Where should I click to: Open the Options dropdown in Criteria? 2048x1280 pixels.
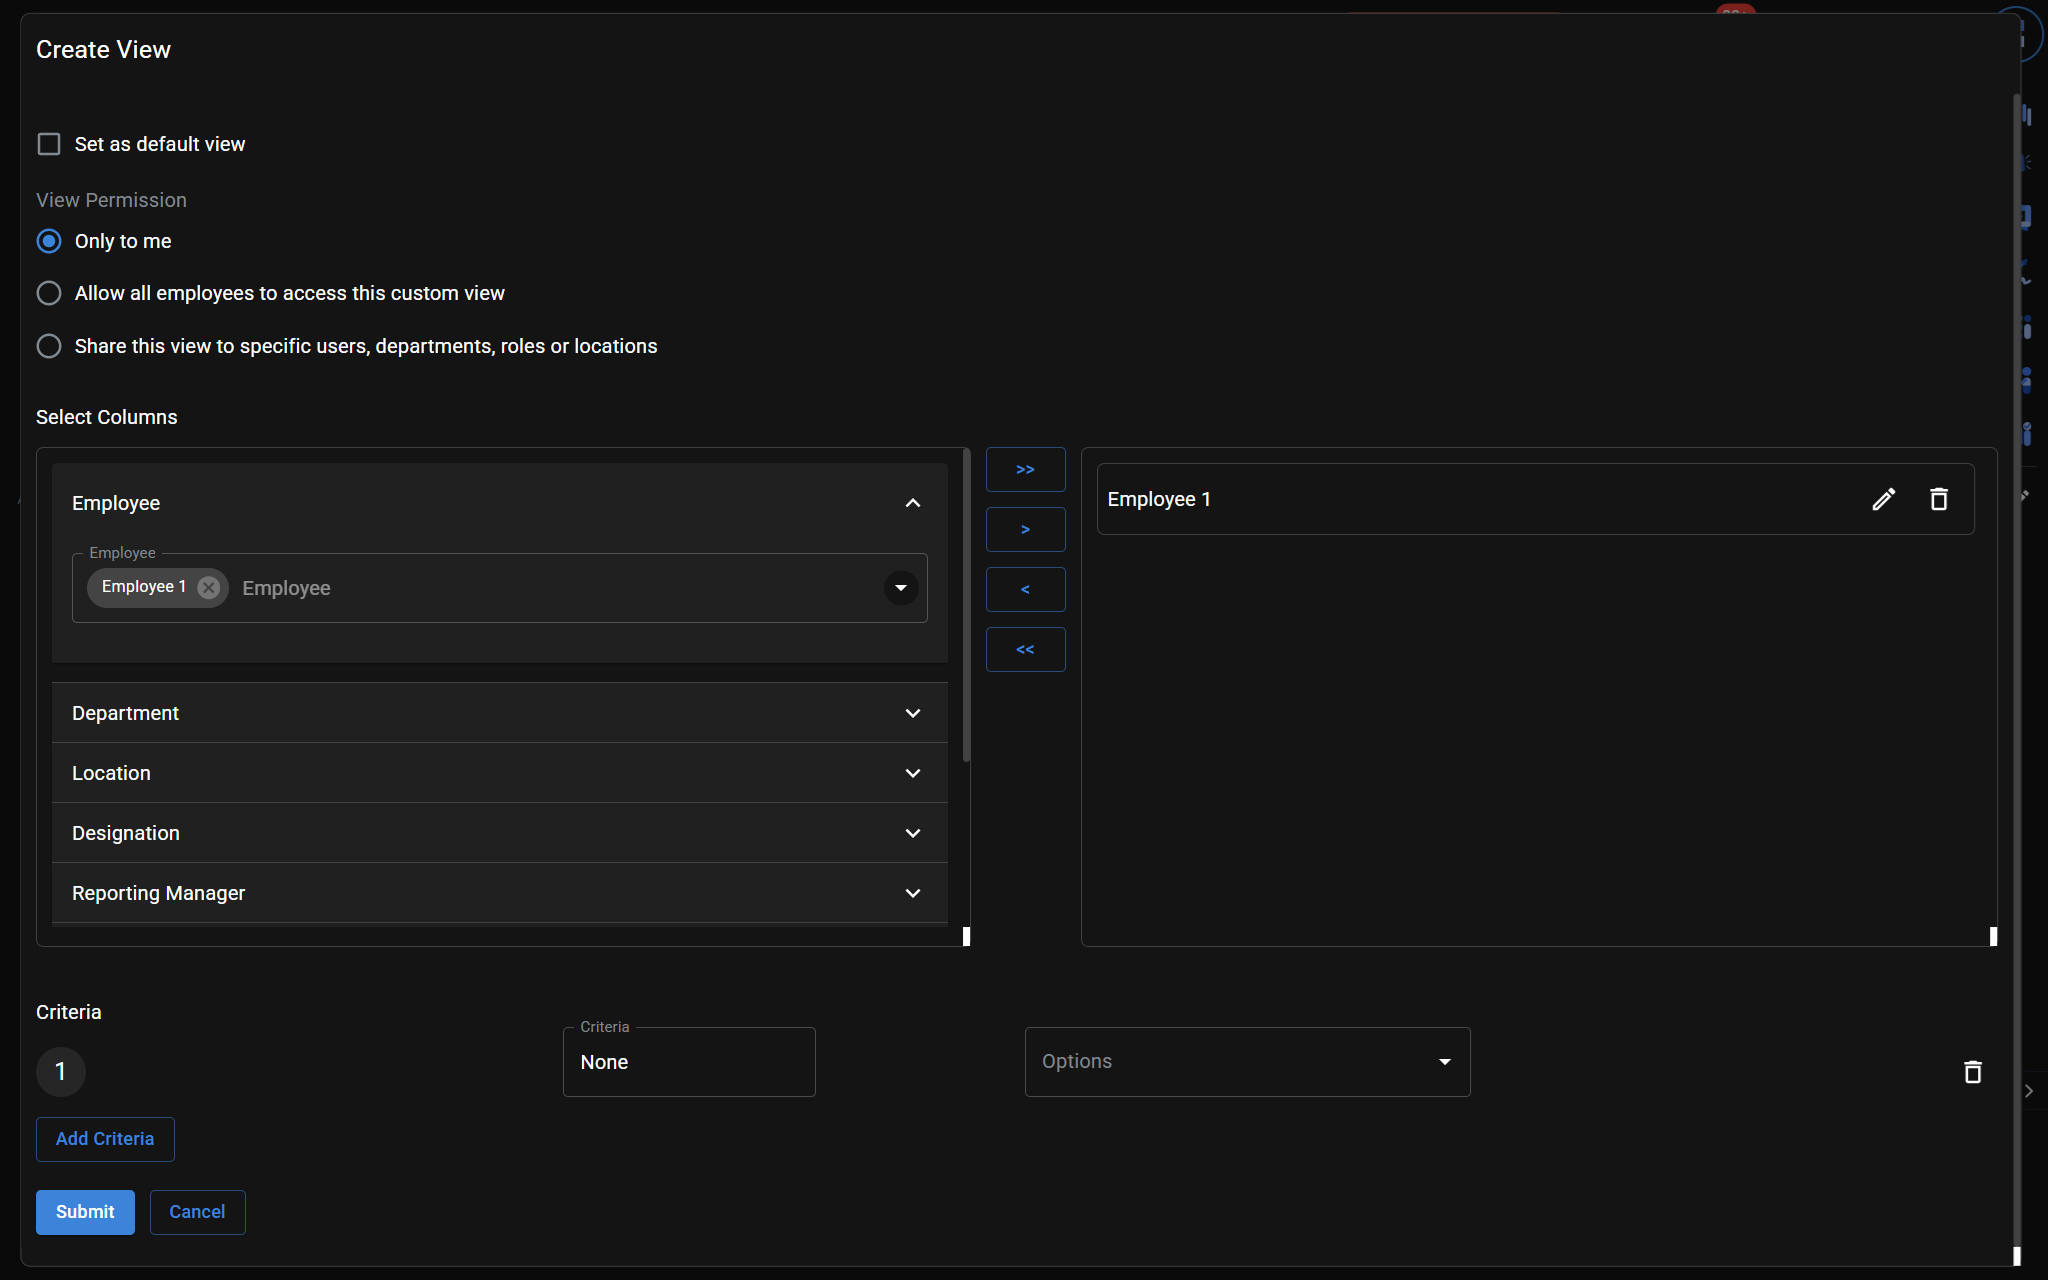tap(1246, 1062)
